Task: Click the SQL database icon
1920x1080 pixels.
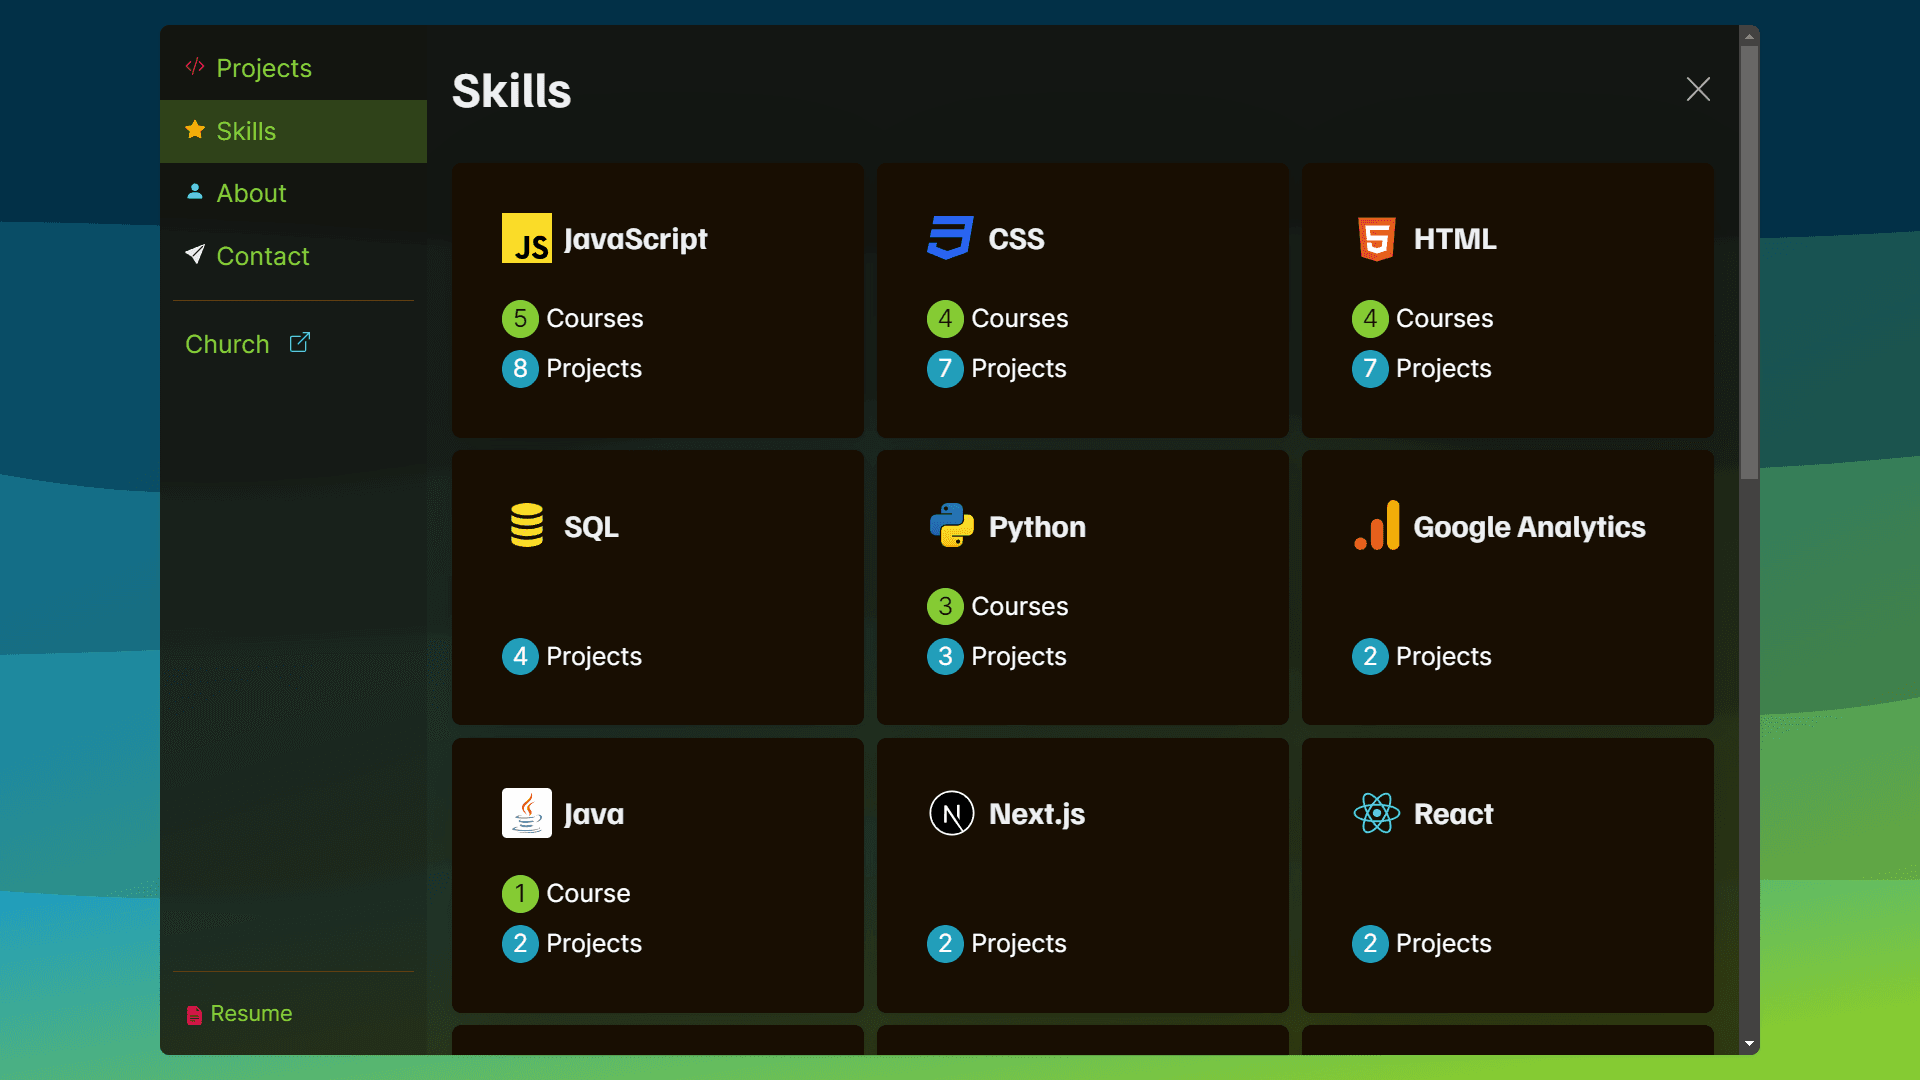Action: (x=527, y=525)
